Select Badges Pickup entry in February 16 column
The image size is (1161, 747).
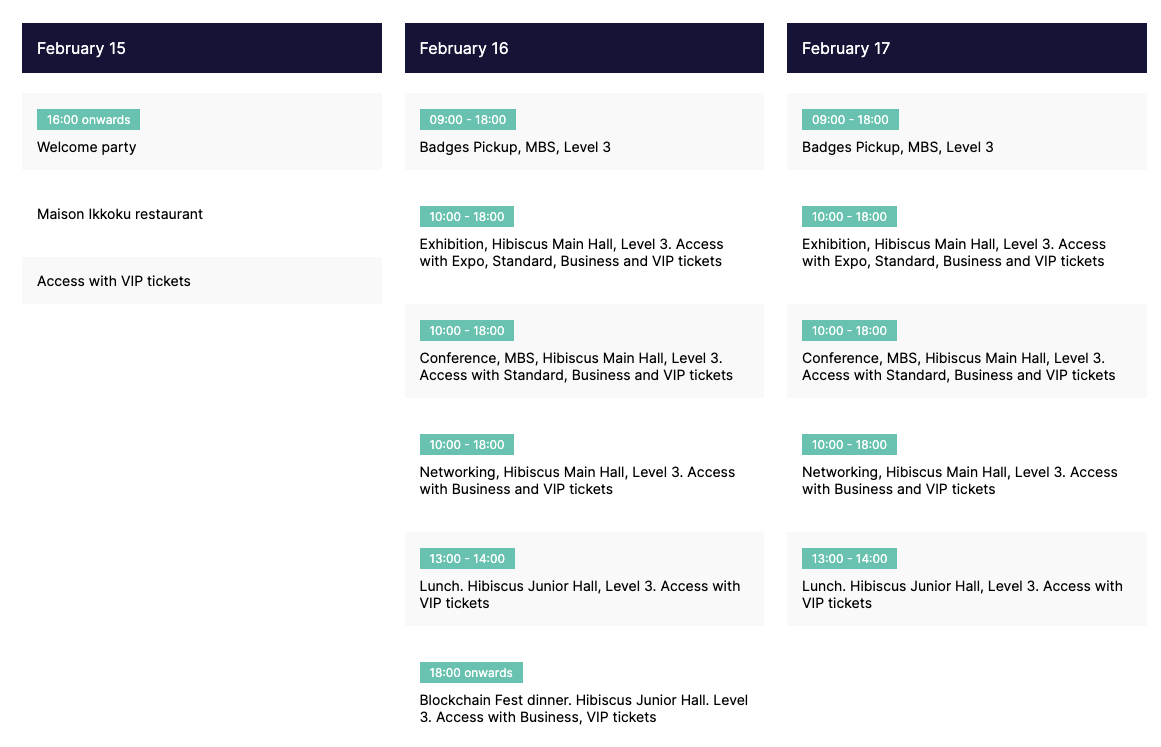[515, 147]
